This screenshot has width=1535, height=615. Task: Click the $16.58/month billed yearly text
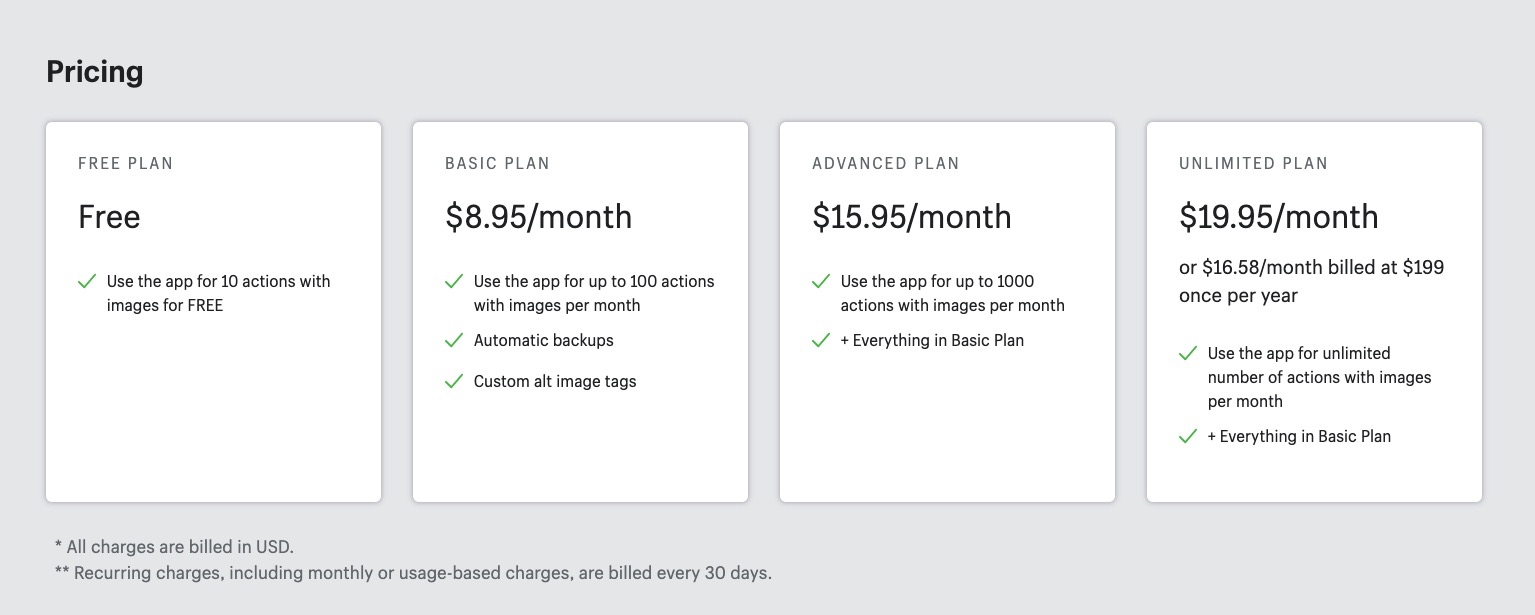pos(1311,282)
